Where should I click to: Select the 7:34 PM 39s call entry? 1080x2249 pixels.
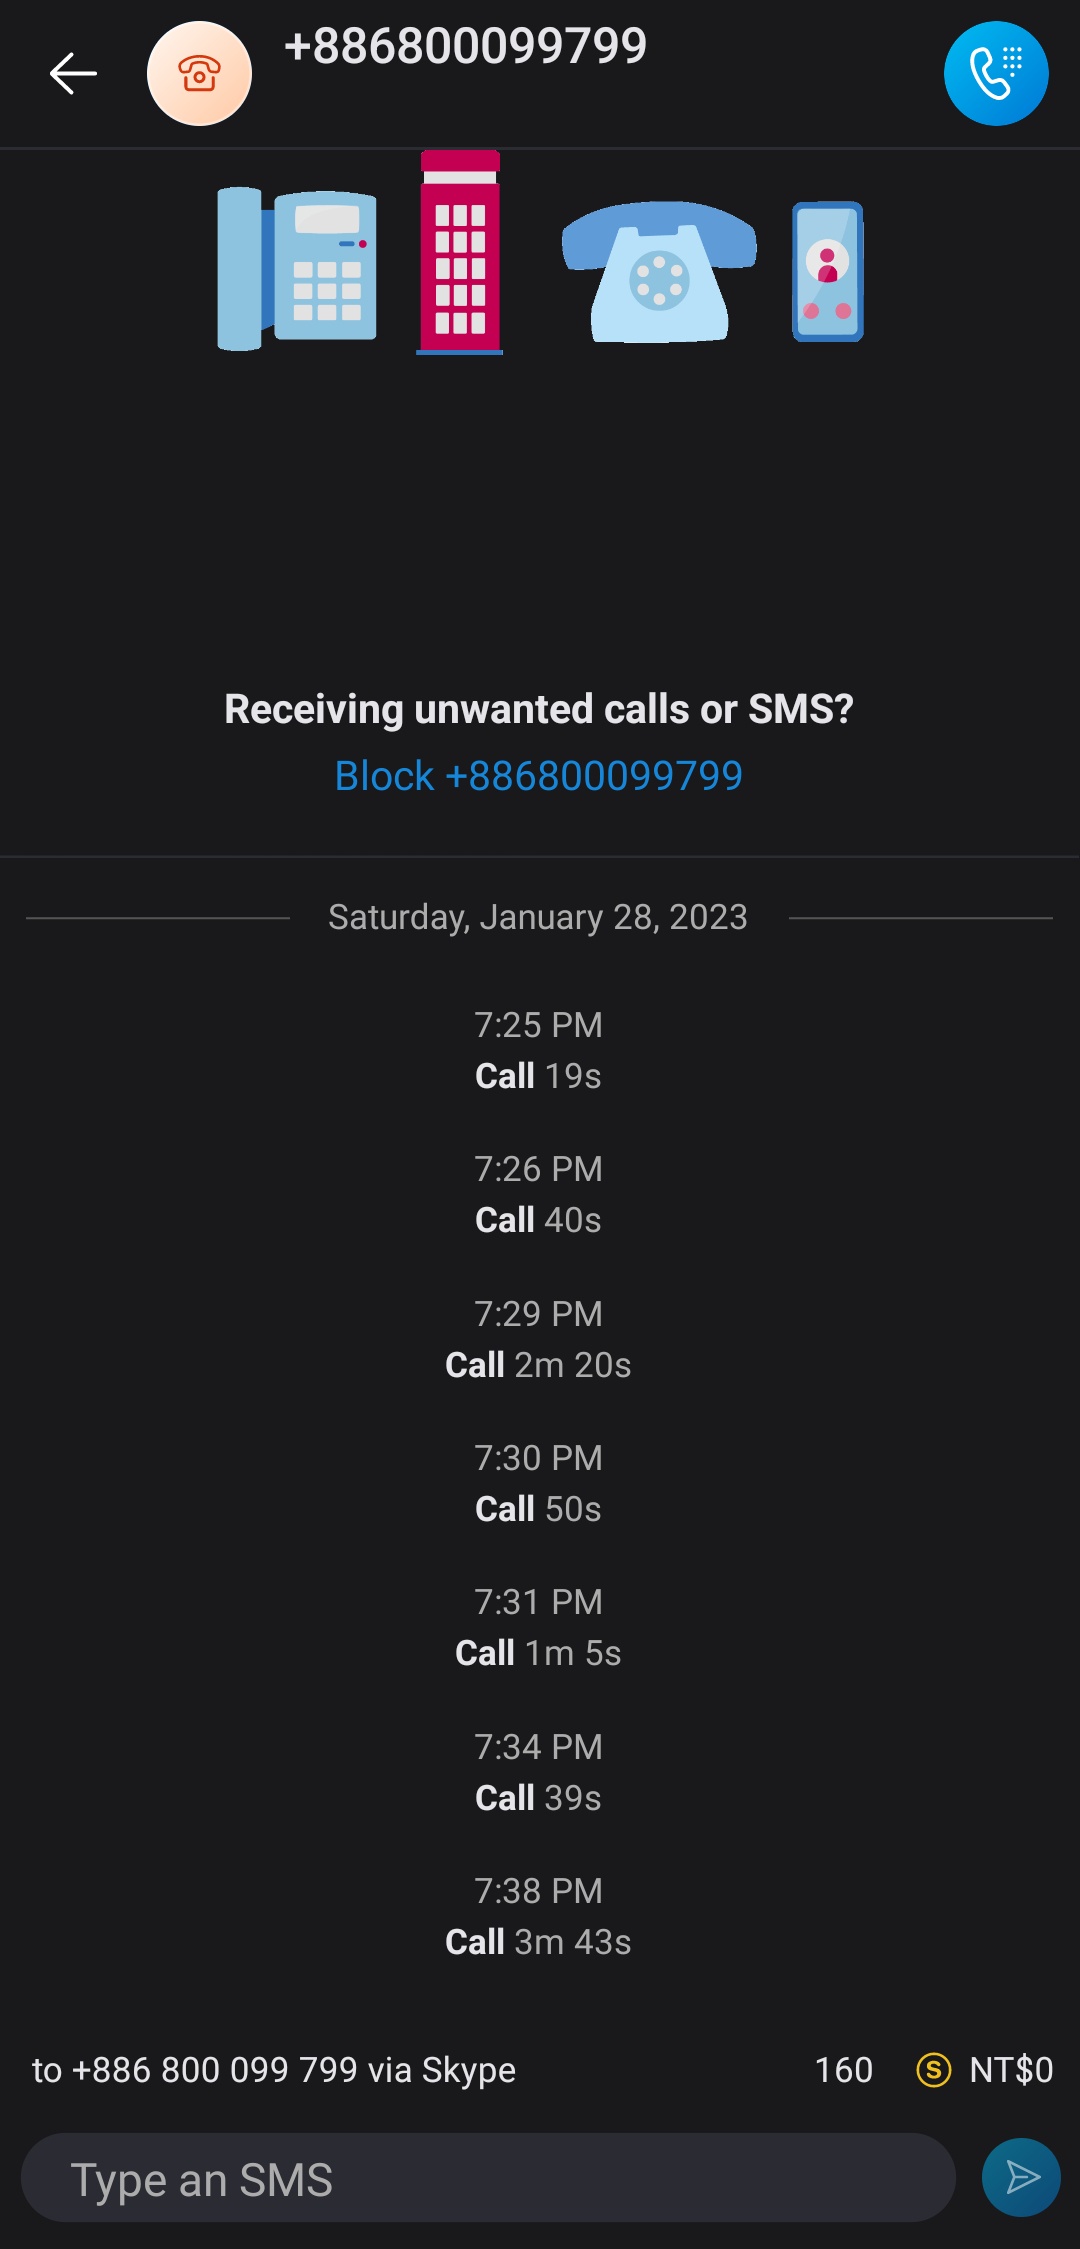539,1773
